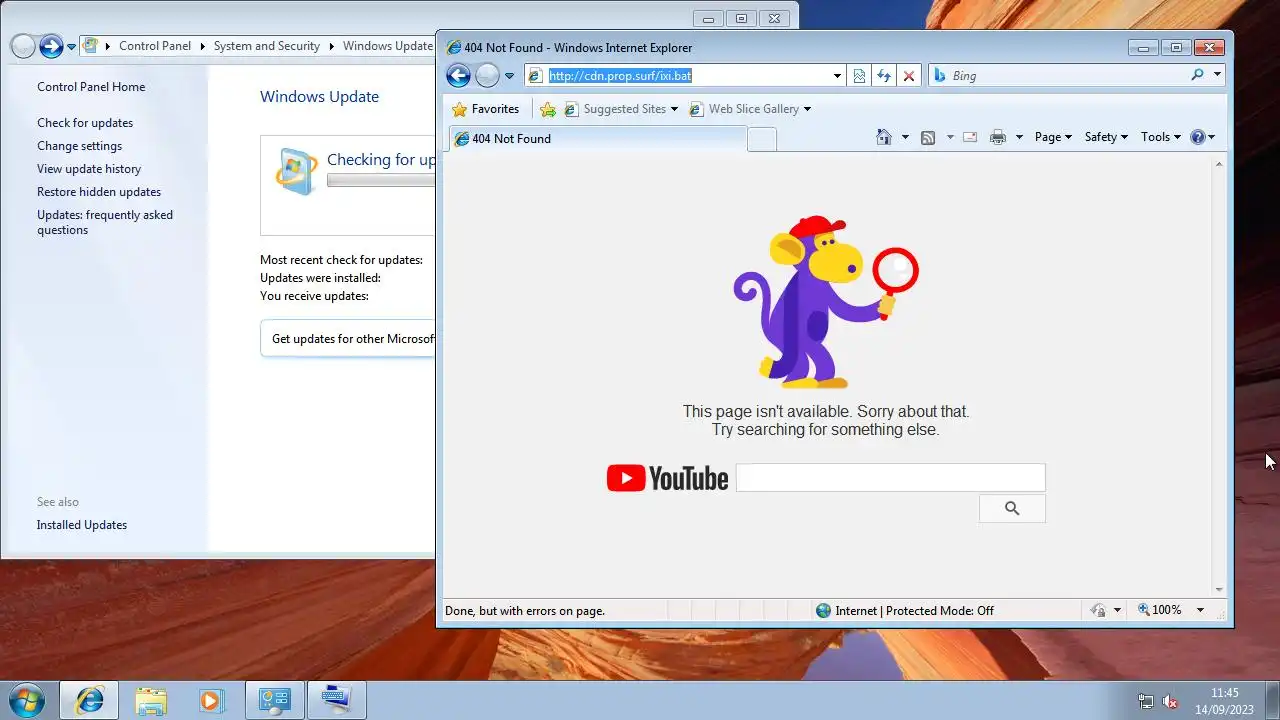This screenshot has width=1280, height=720.
Task: Open Control Panel Home link
Action: 91,87
